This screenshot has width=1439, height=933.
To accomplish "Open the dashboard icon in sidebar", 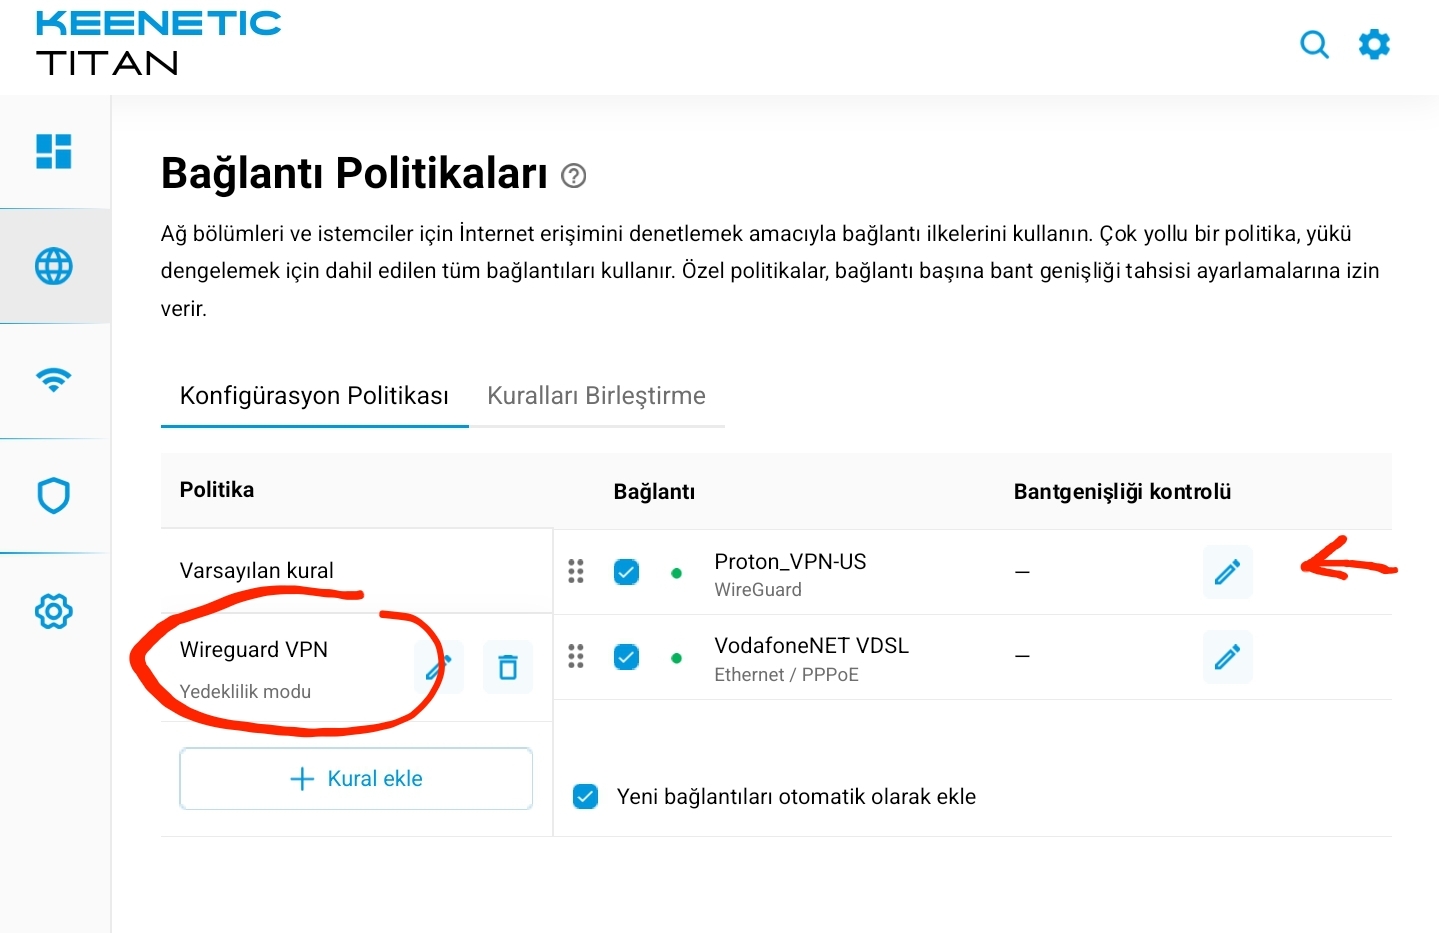I will 54,152.
